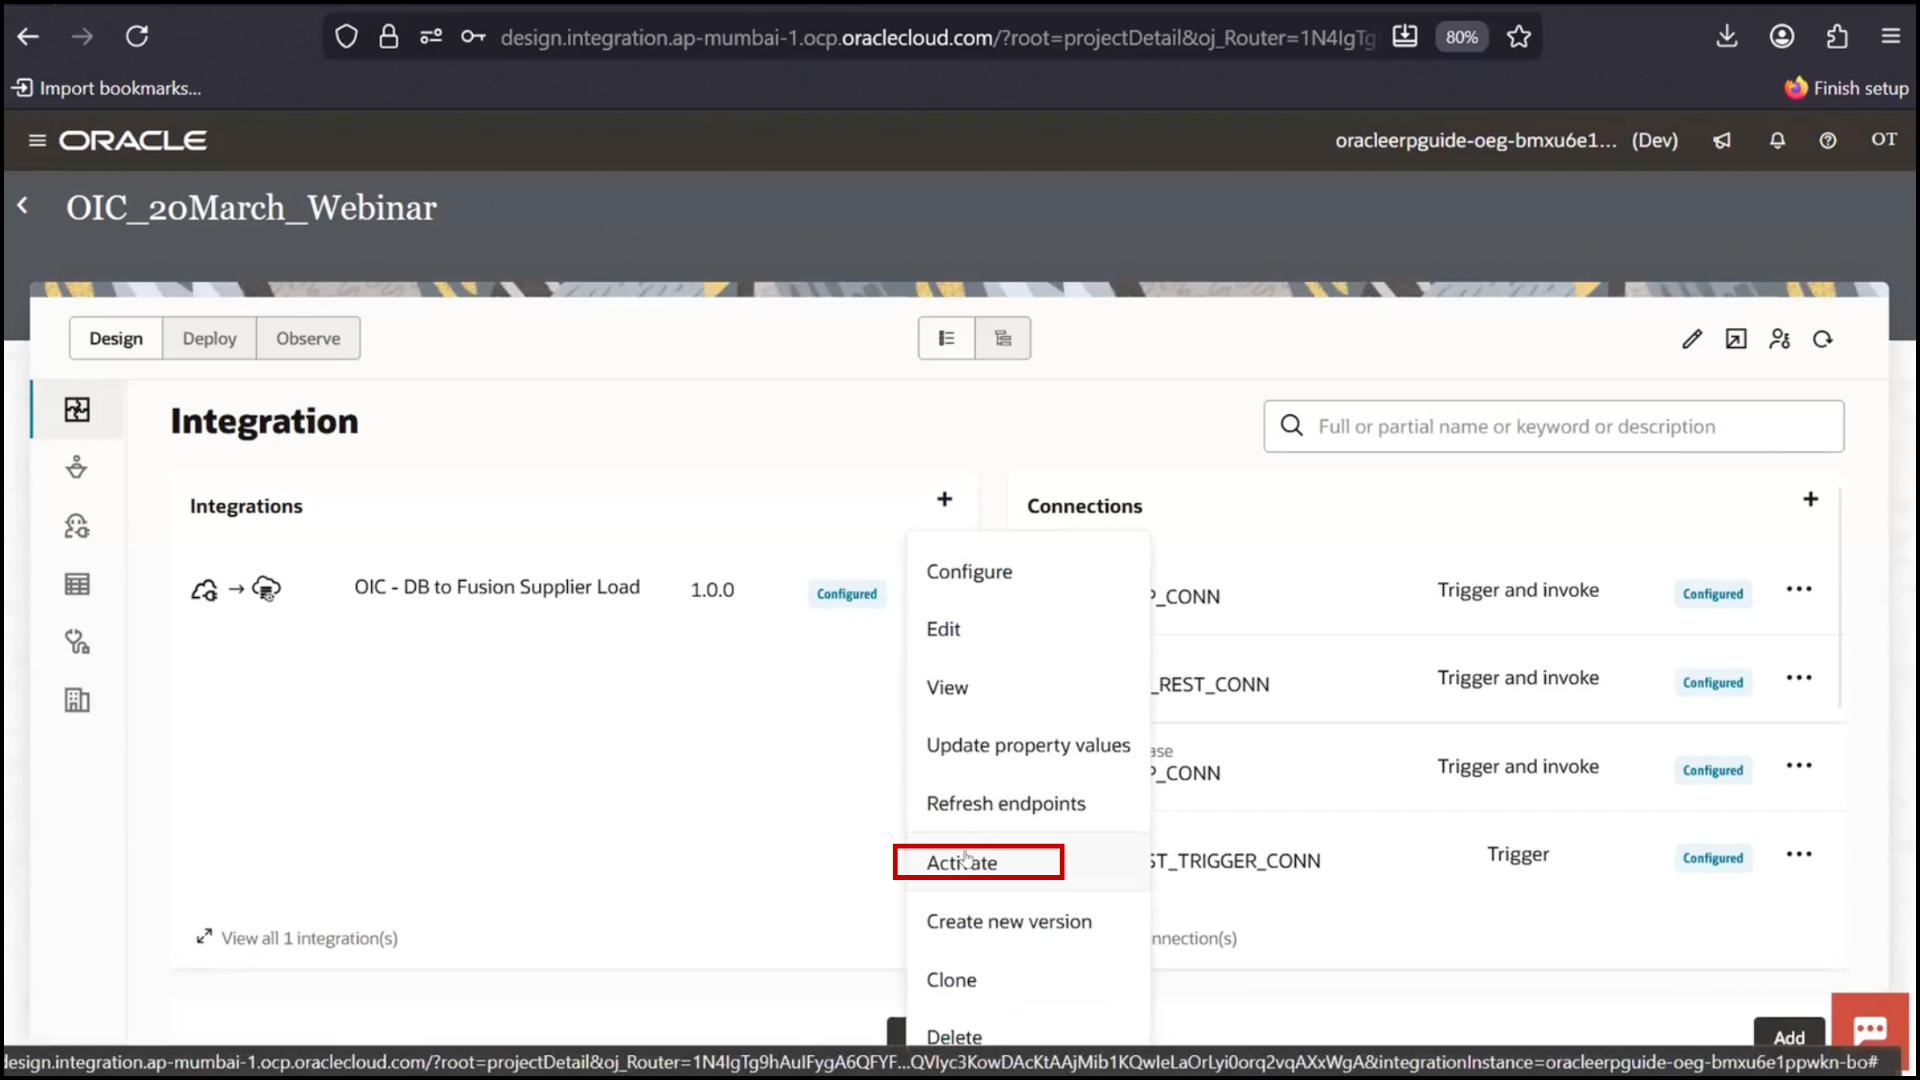The width and height of the screenshot is (1920, 1080).
Task: Click Finish setup in the toolbar
Action: (1847, 88)
